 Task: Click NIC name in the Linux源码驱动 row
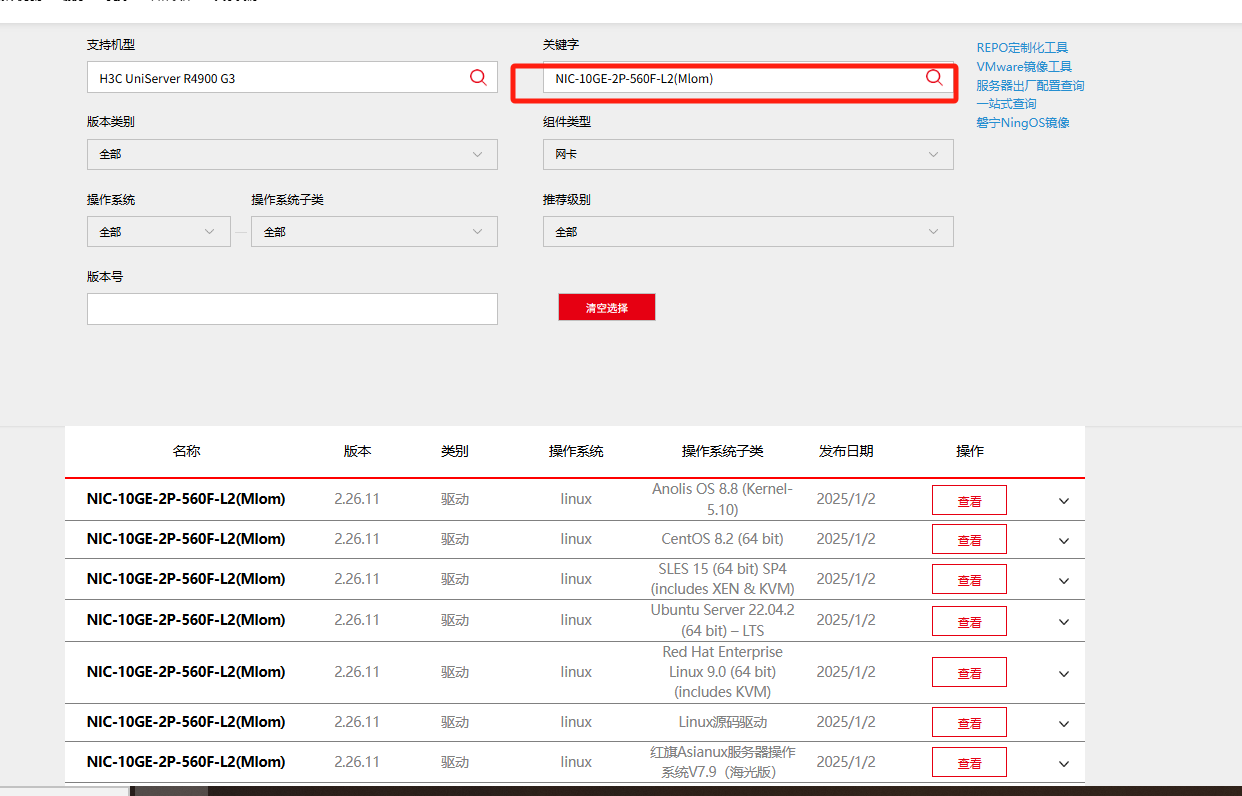point(186,722)
